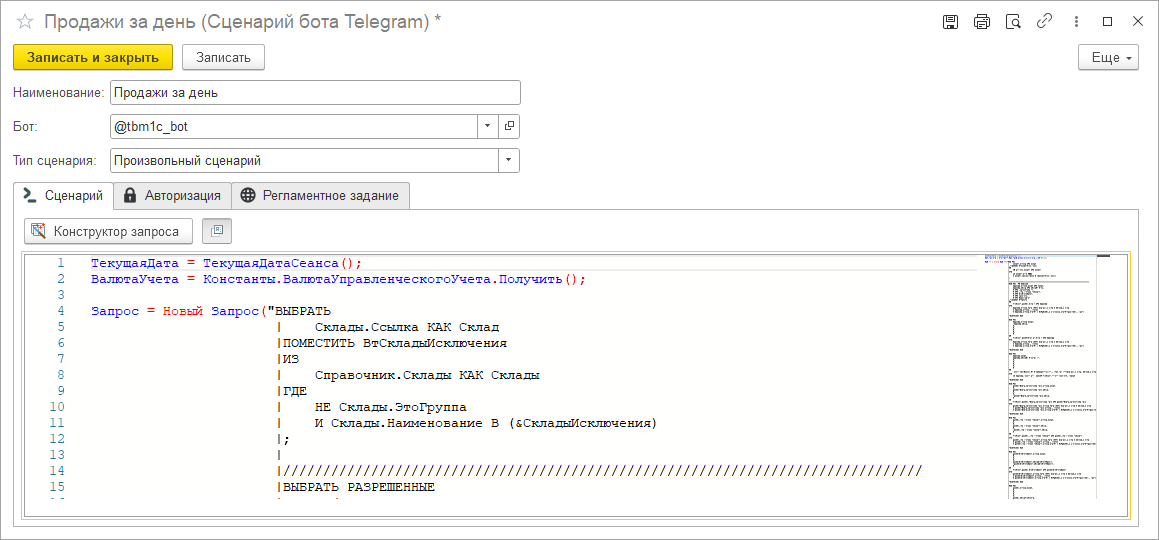Click the ГДЕ keyword on line 9
1159x540 pixels.
point(294,391)
